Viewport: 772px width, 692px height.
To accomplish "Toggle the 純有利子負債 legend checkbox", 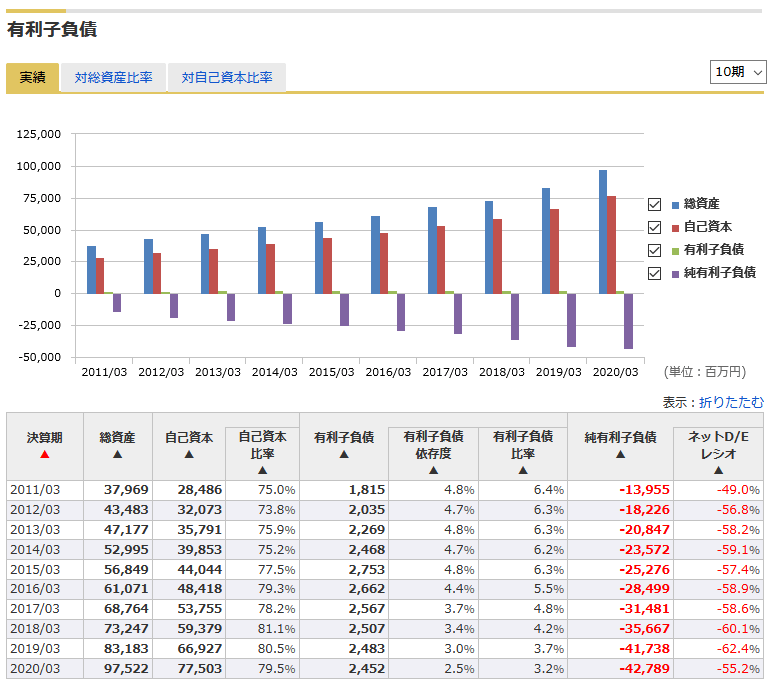I will (x=655, y=273).
